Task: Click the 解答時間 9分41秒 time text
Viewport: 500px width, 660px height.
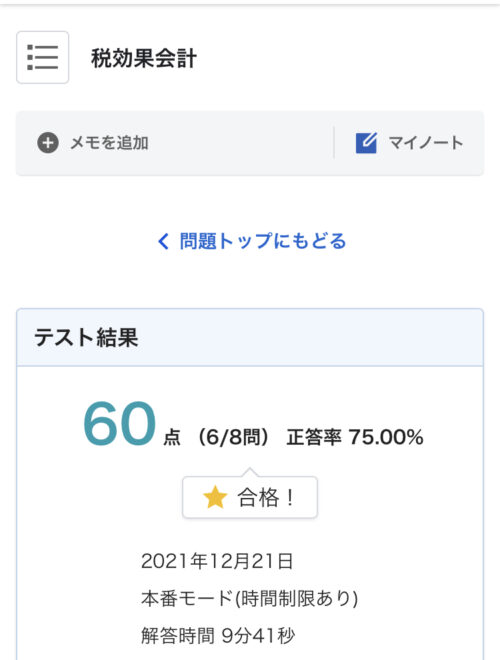Action: click(x=218, y=635)
